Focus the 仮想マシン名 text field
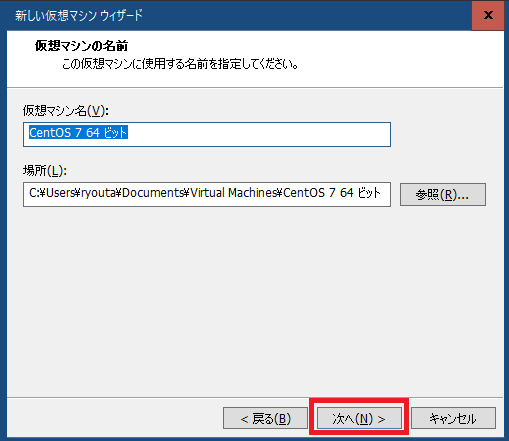The width and height of the screenshot is (509, 441). point(207,134)
